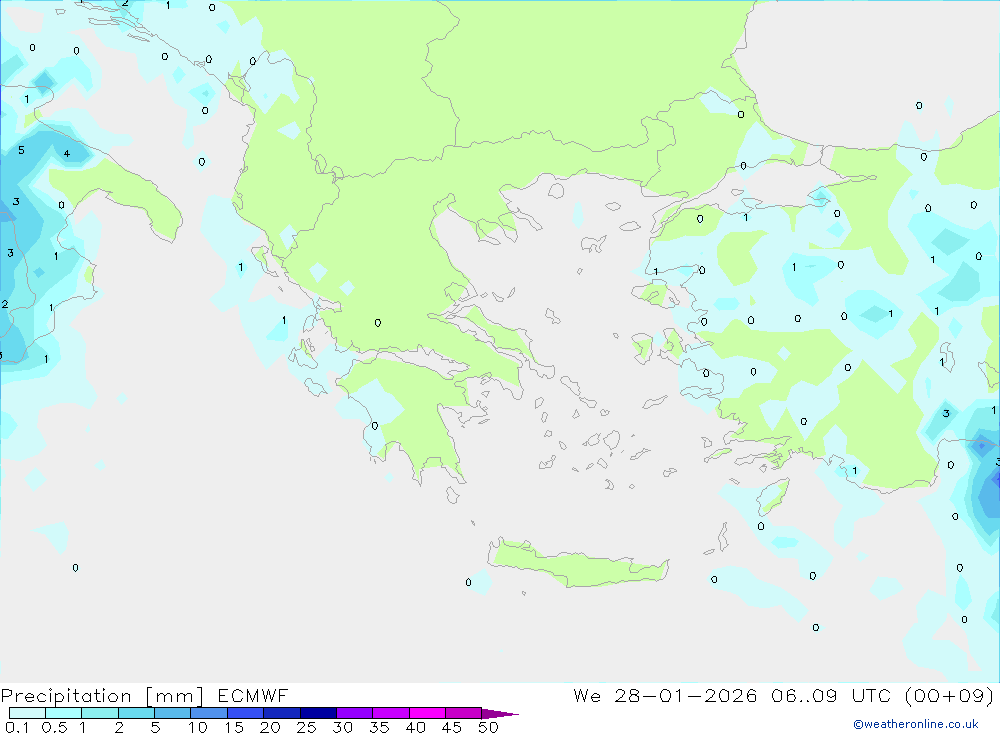Viewport: 1000px width, 733px height.
Task: Click the 2–5 mm legend color segment
Action: click(x=136, y=713)
